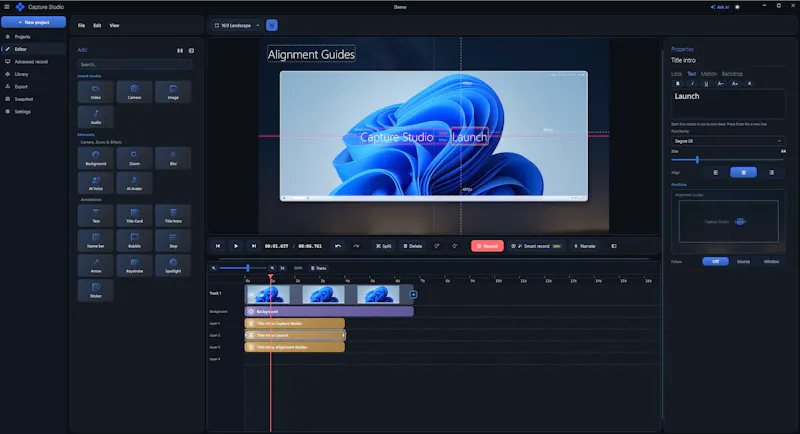This screenshot has height=434, width=800.
Task: Click the blue icon beside 16:9 Landscape
Action: tap(272, 25)
